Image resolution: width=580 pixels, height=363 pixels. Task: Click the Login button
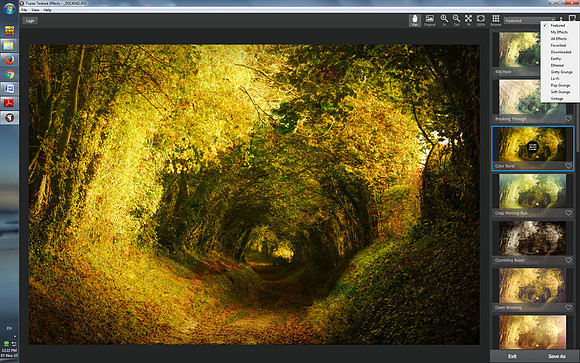coord(30,21)
